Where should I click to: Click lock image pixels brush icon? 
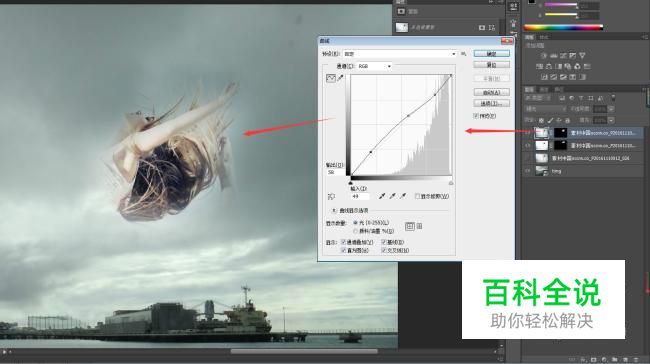coord(551,120)
